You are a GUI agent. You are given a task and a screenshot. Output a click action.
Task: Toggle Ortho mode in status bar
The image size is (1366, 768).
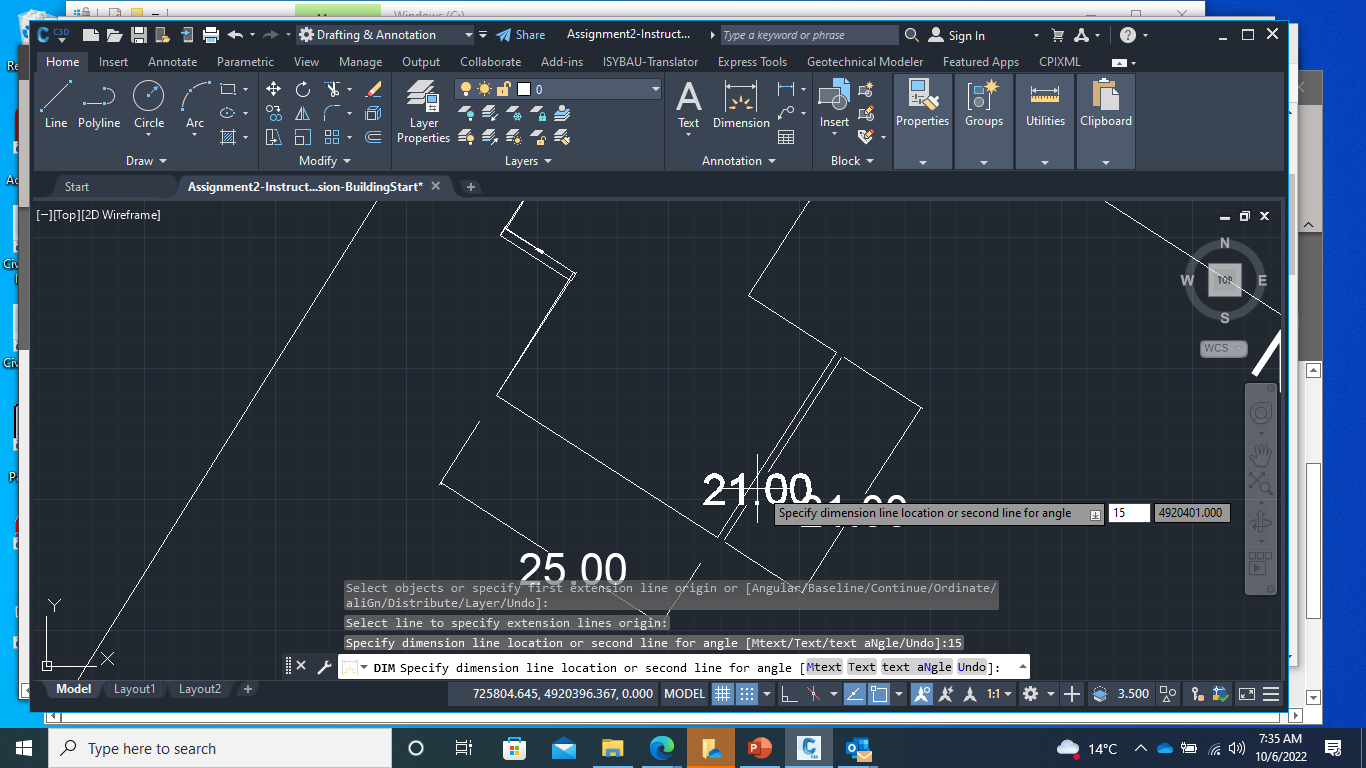click(x=790, y=694)
